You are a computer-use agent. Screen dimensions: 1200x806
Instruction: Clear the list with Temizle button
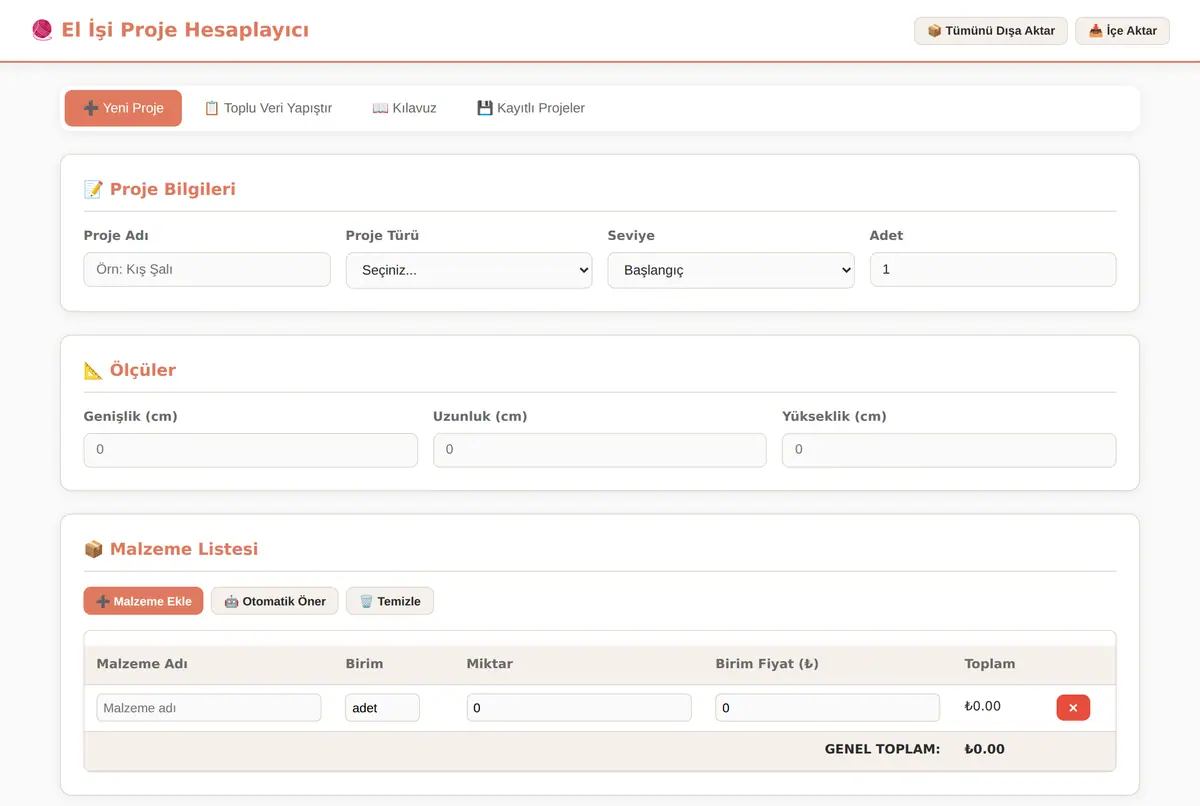[x=390, y=601]
